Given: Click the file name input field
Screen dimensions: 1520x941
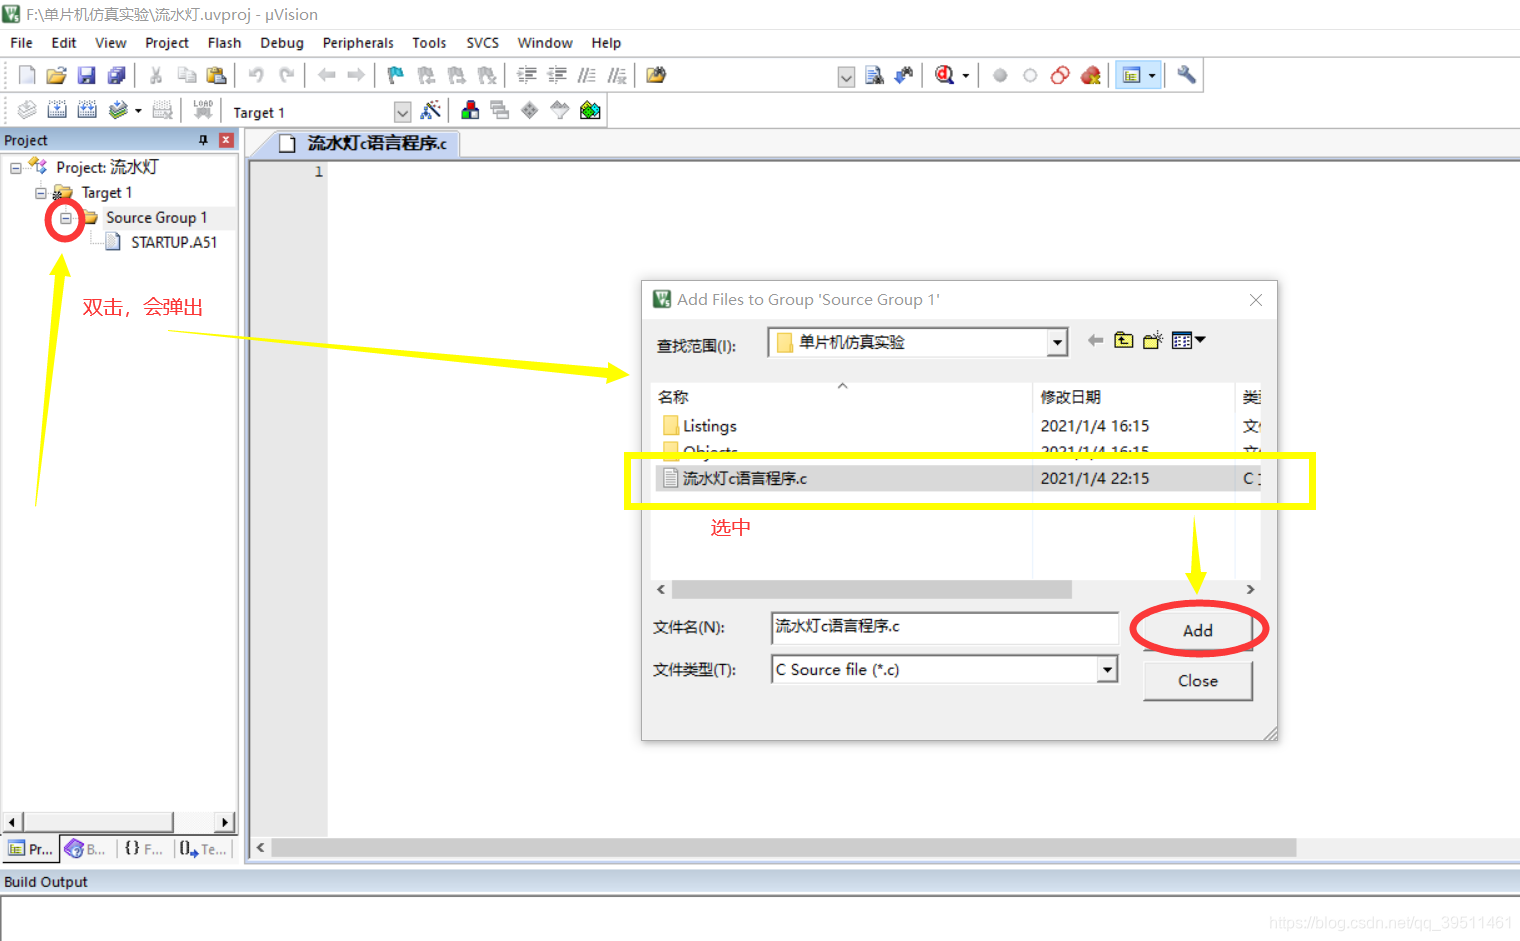Looking at the screenshot, I should 944,627.
